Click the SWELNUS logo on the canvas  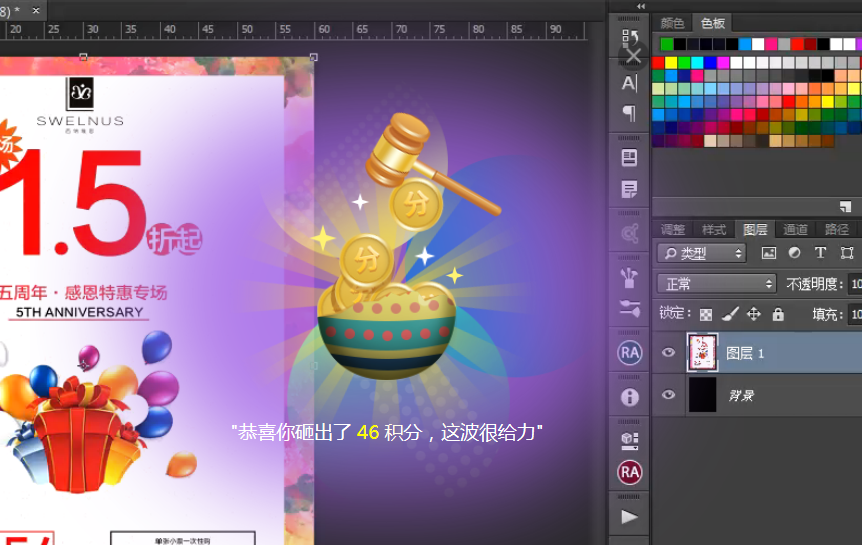80,104
